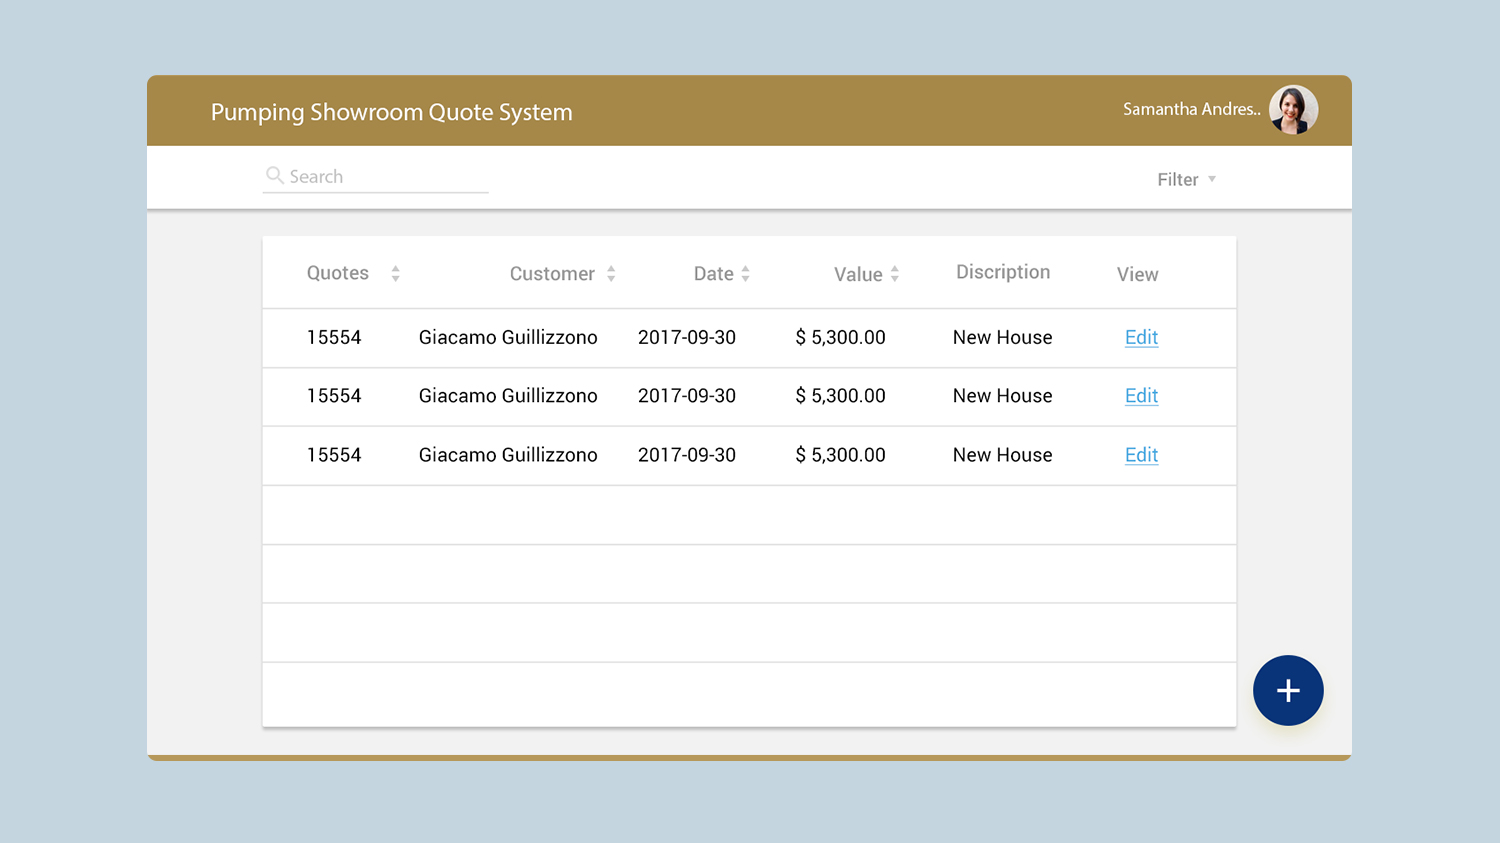Click the View column header
Screen dimensions: 1500x843
coord(1137,273)
